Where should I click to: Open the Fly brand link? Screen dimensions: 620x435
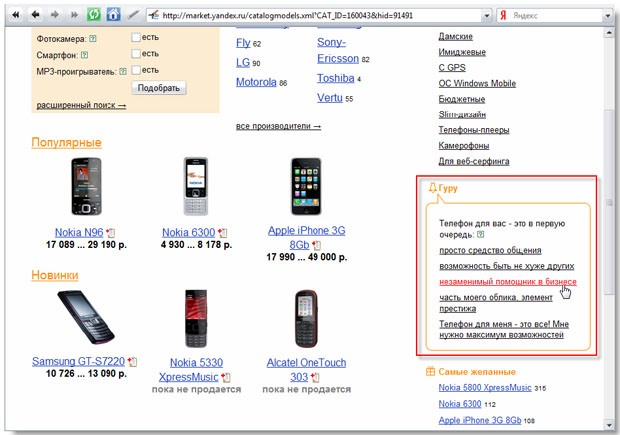[x=243, y=43]
